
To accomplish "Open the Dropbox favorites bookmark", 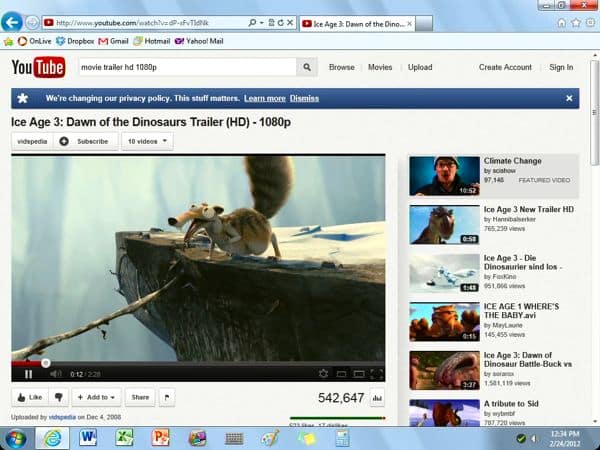I will tap(75, 41).
